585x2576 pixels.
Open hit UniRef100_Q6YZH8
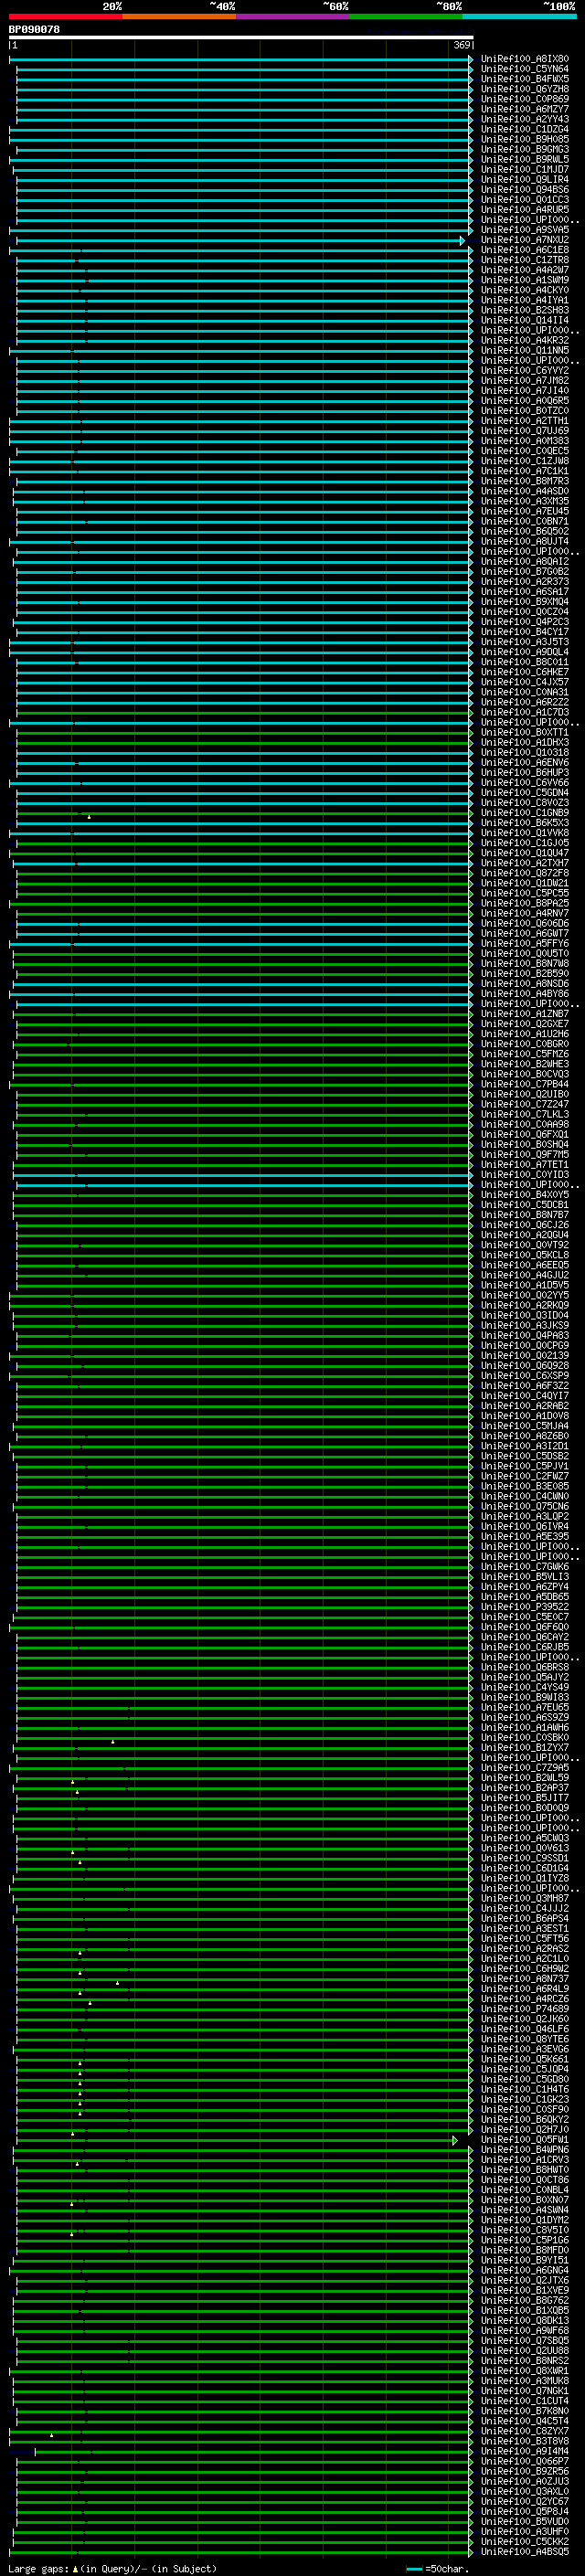[x=524, y=89]
